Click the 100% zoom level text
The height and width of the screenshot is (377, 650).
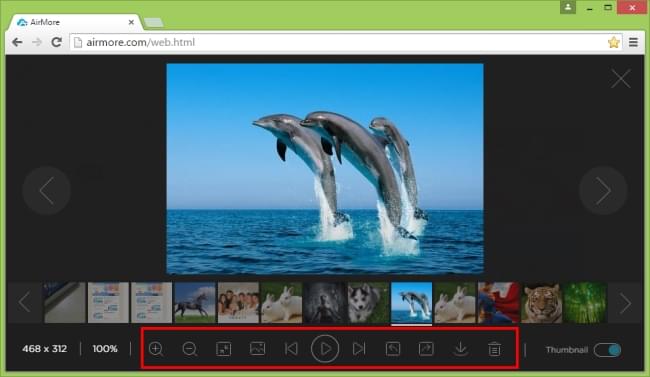tap(105, 349)
